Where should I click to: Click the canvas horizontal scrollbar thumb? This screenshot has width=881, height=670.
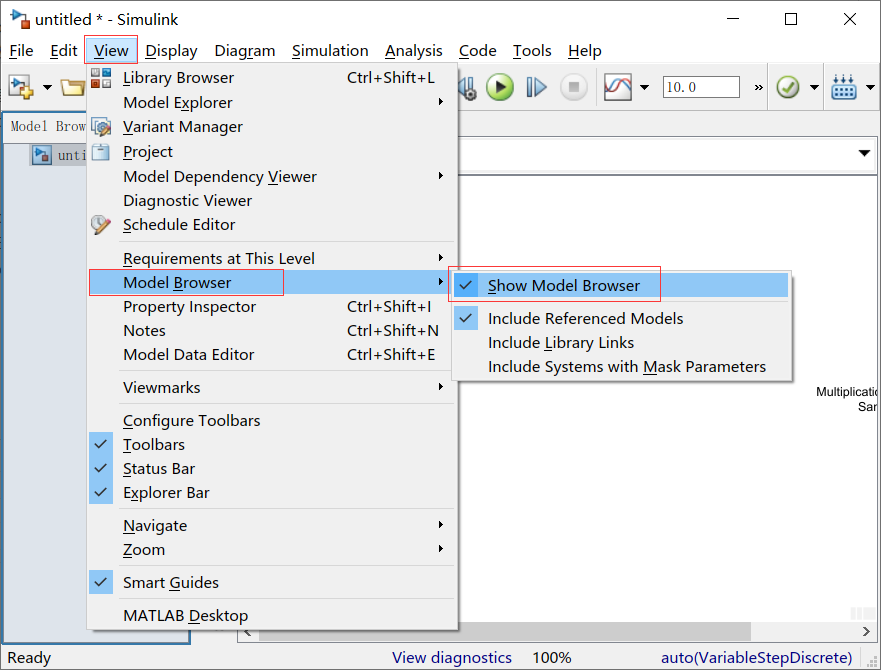[505, 632]
